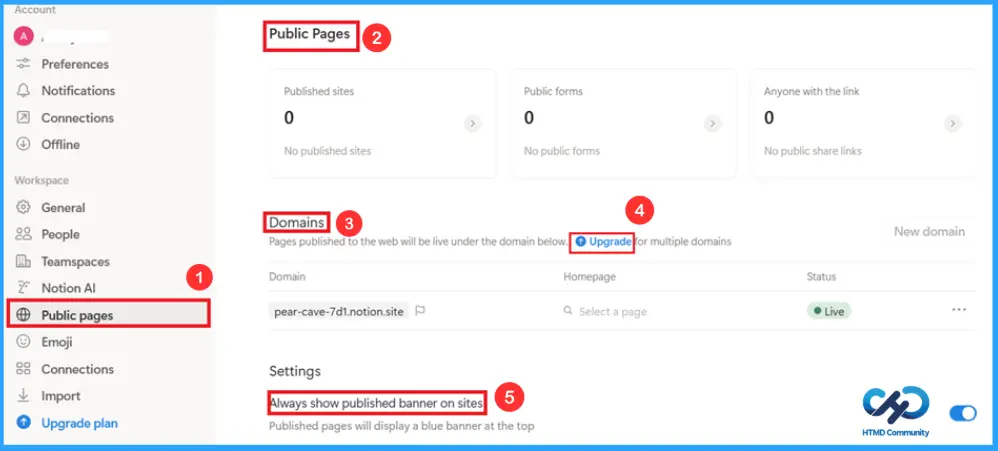The width and height of the screenshot is (998, 451).
Task: Click the Public pages globe icon
Action: click(24, 315)
